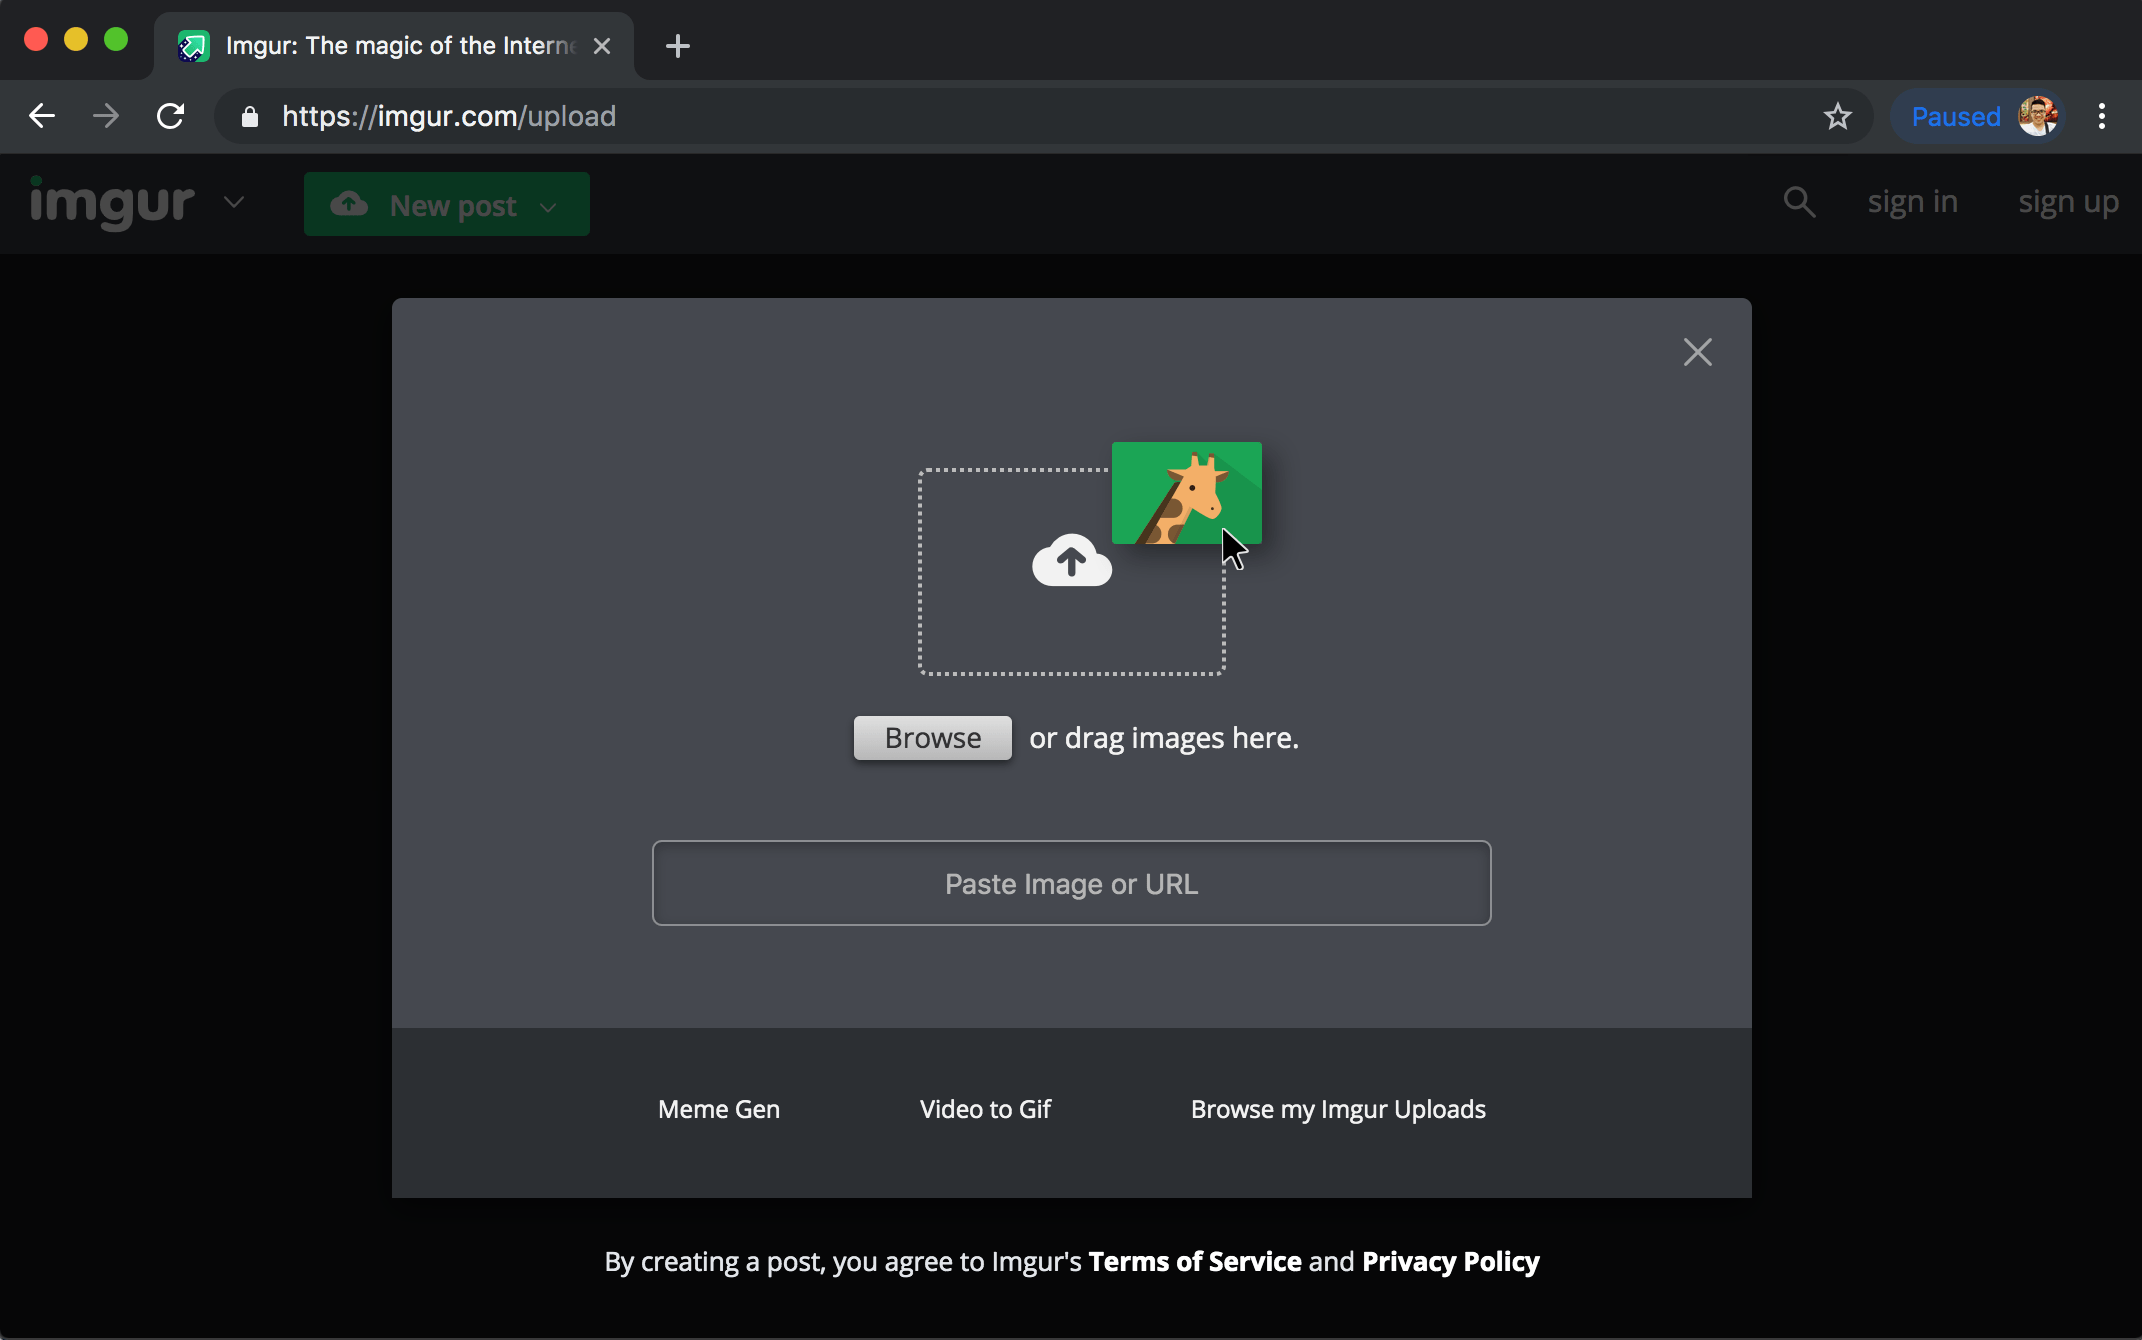Open Meme Gen link

coord(718,1109)
